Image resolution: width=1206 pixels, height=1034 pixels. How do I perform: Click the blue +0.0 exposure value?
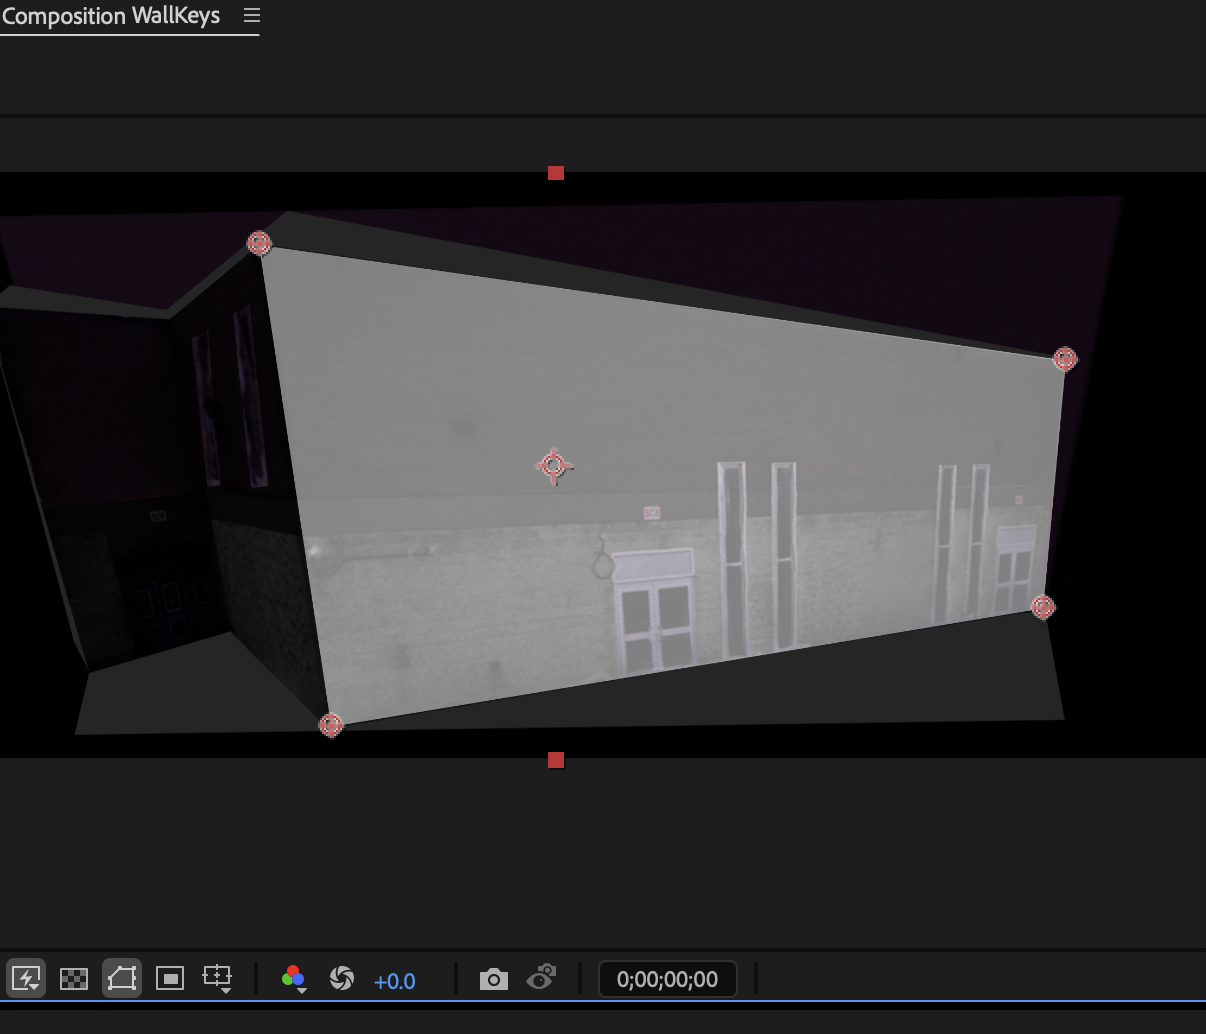[x=395, y=981]
